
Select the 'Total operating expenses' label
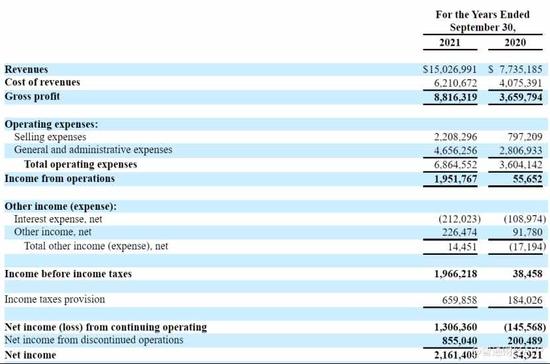[81, 164]
